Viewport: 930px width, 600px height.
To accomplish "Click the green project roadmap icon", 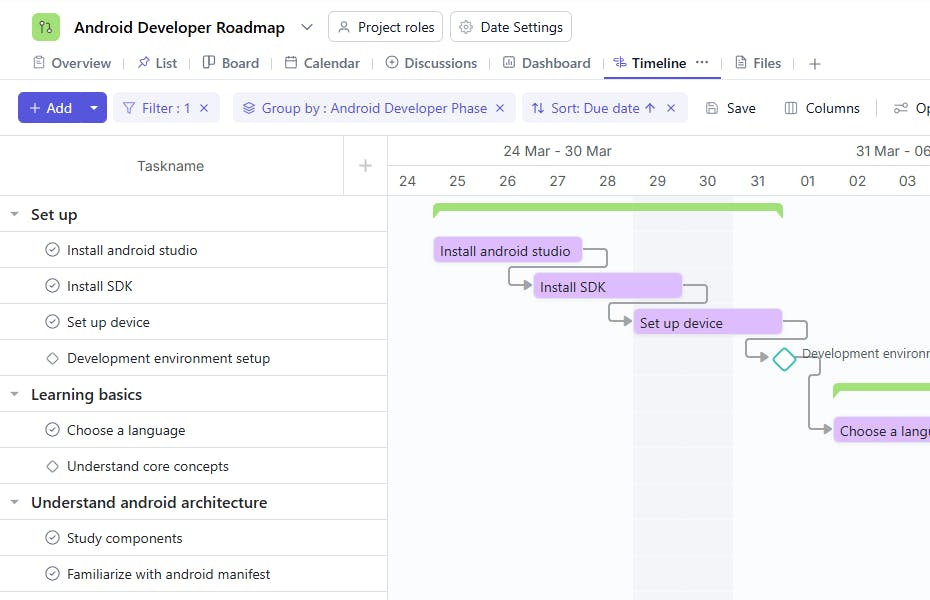I will tap(46, 27).
